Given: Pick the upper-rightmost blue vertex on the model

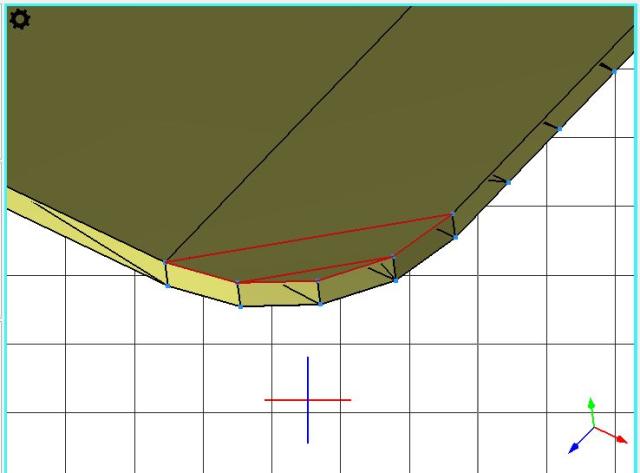Looking at the screenshot, I should point(613,70).
